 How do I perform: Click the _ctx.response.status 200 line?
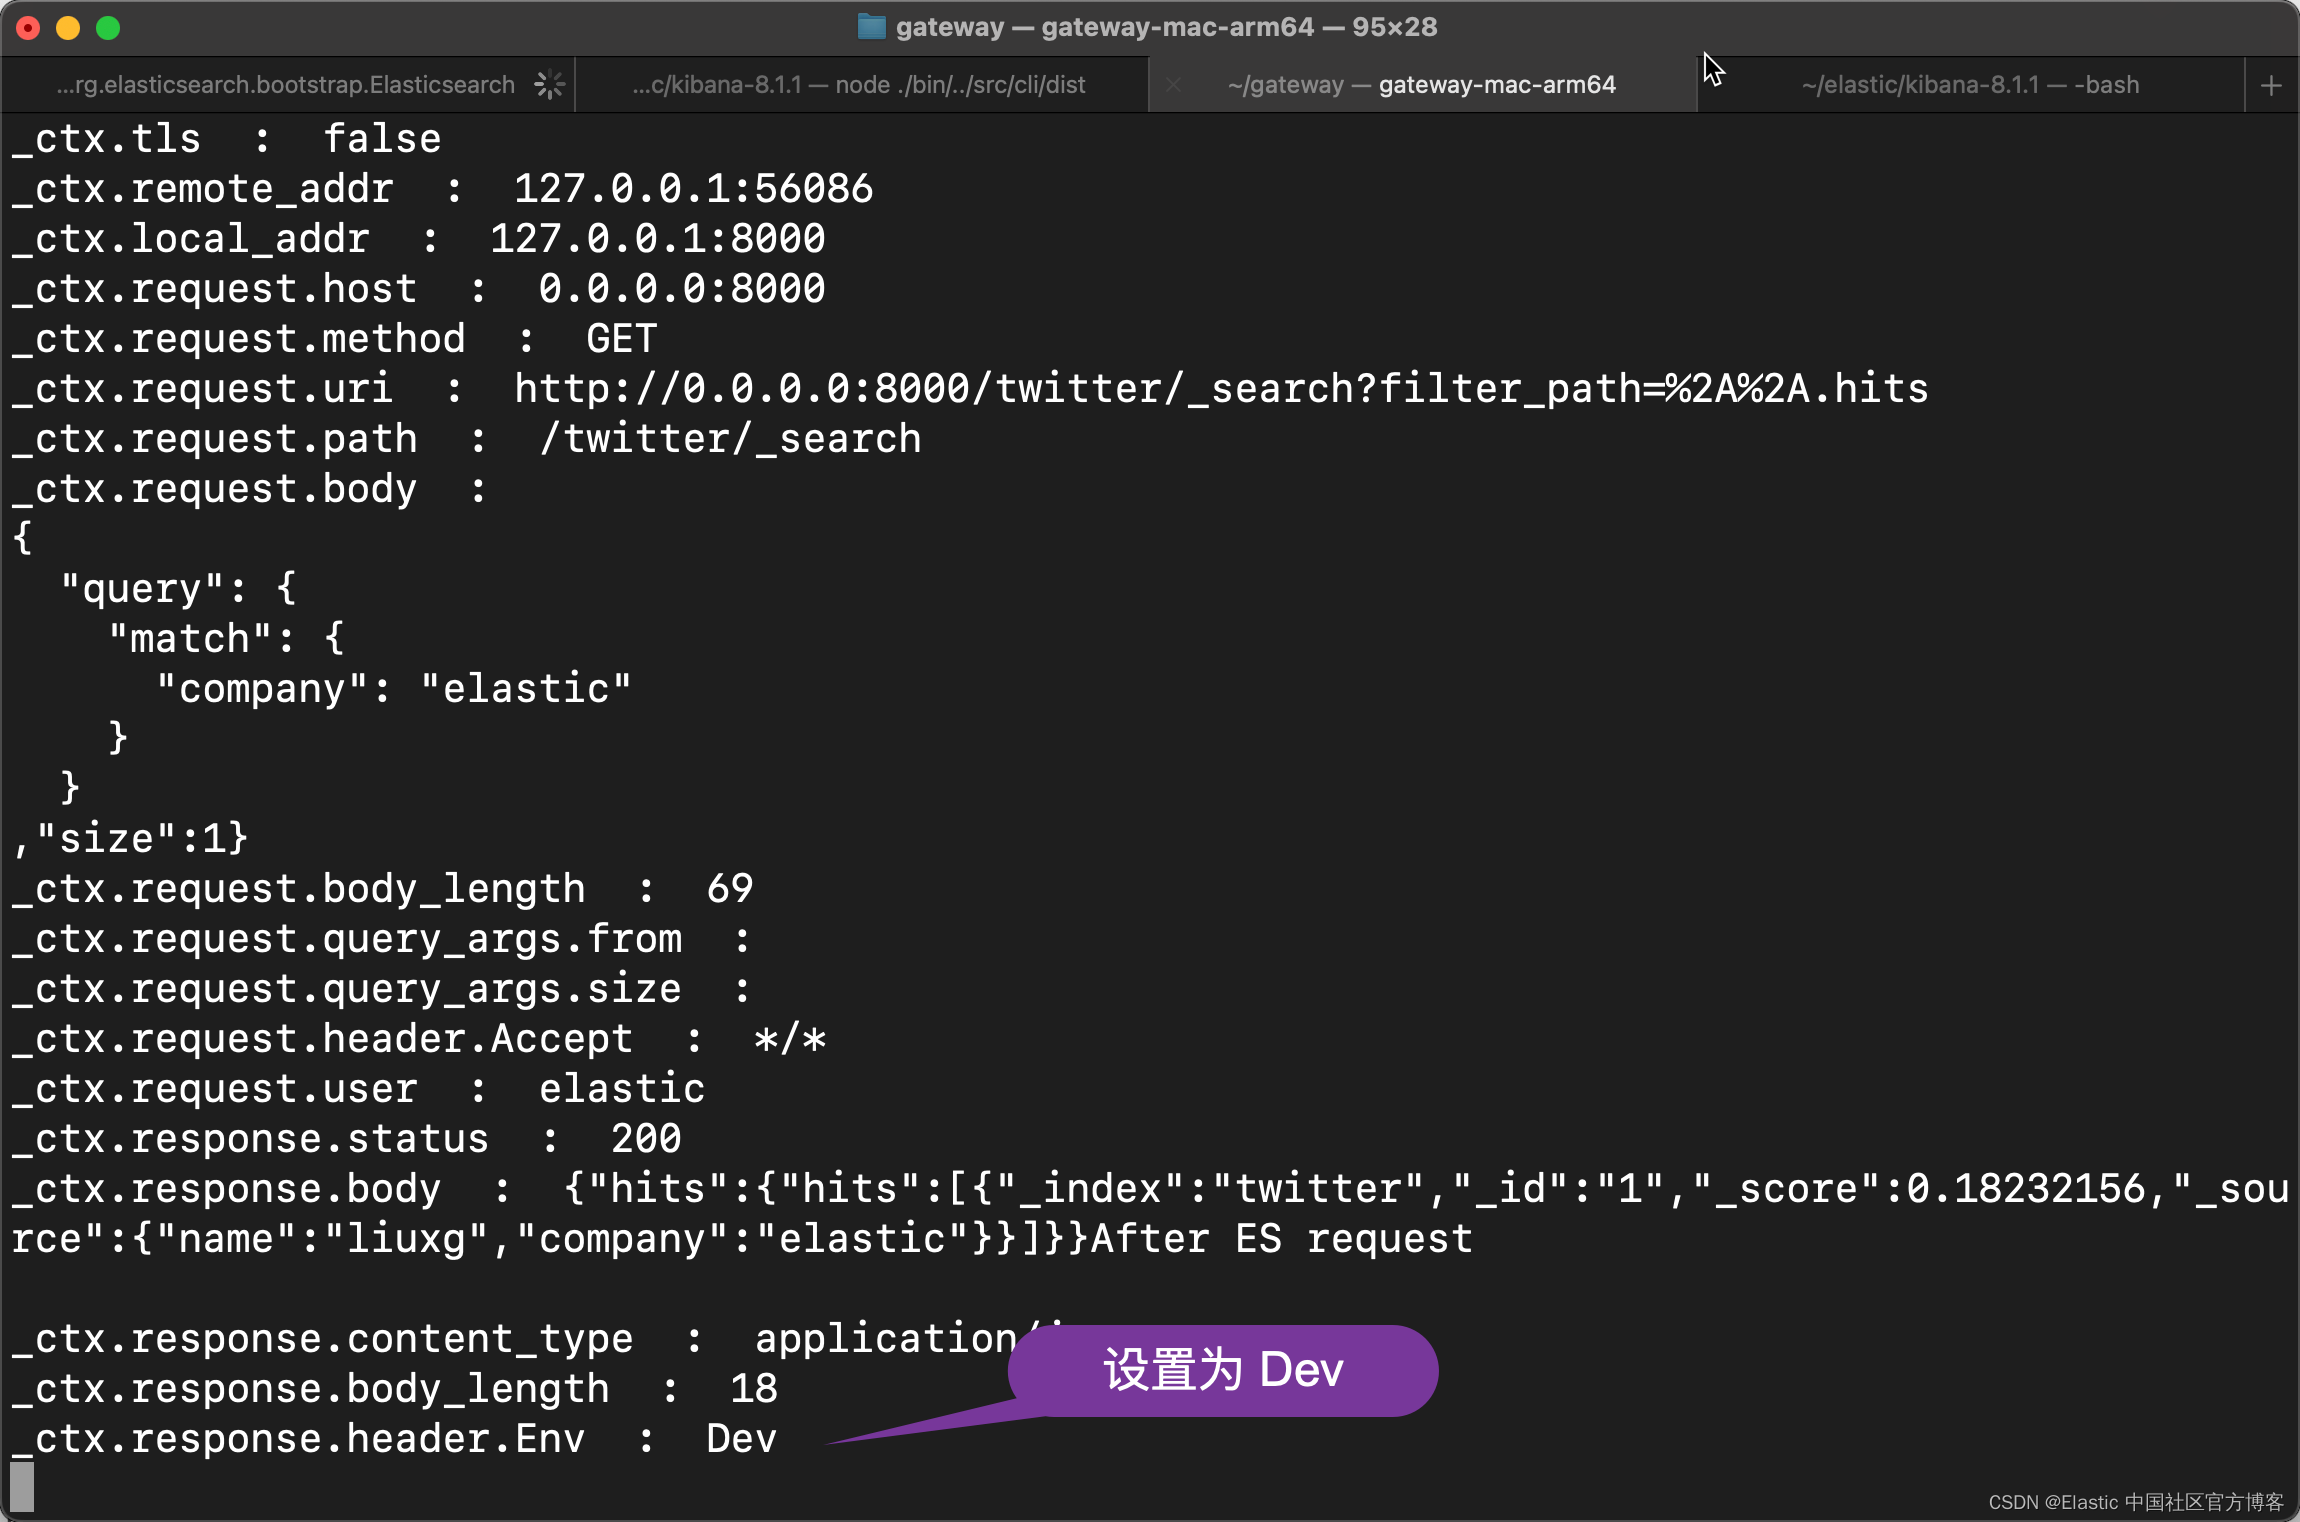[x=346, y=1139]
